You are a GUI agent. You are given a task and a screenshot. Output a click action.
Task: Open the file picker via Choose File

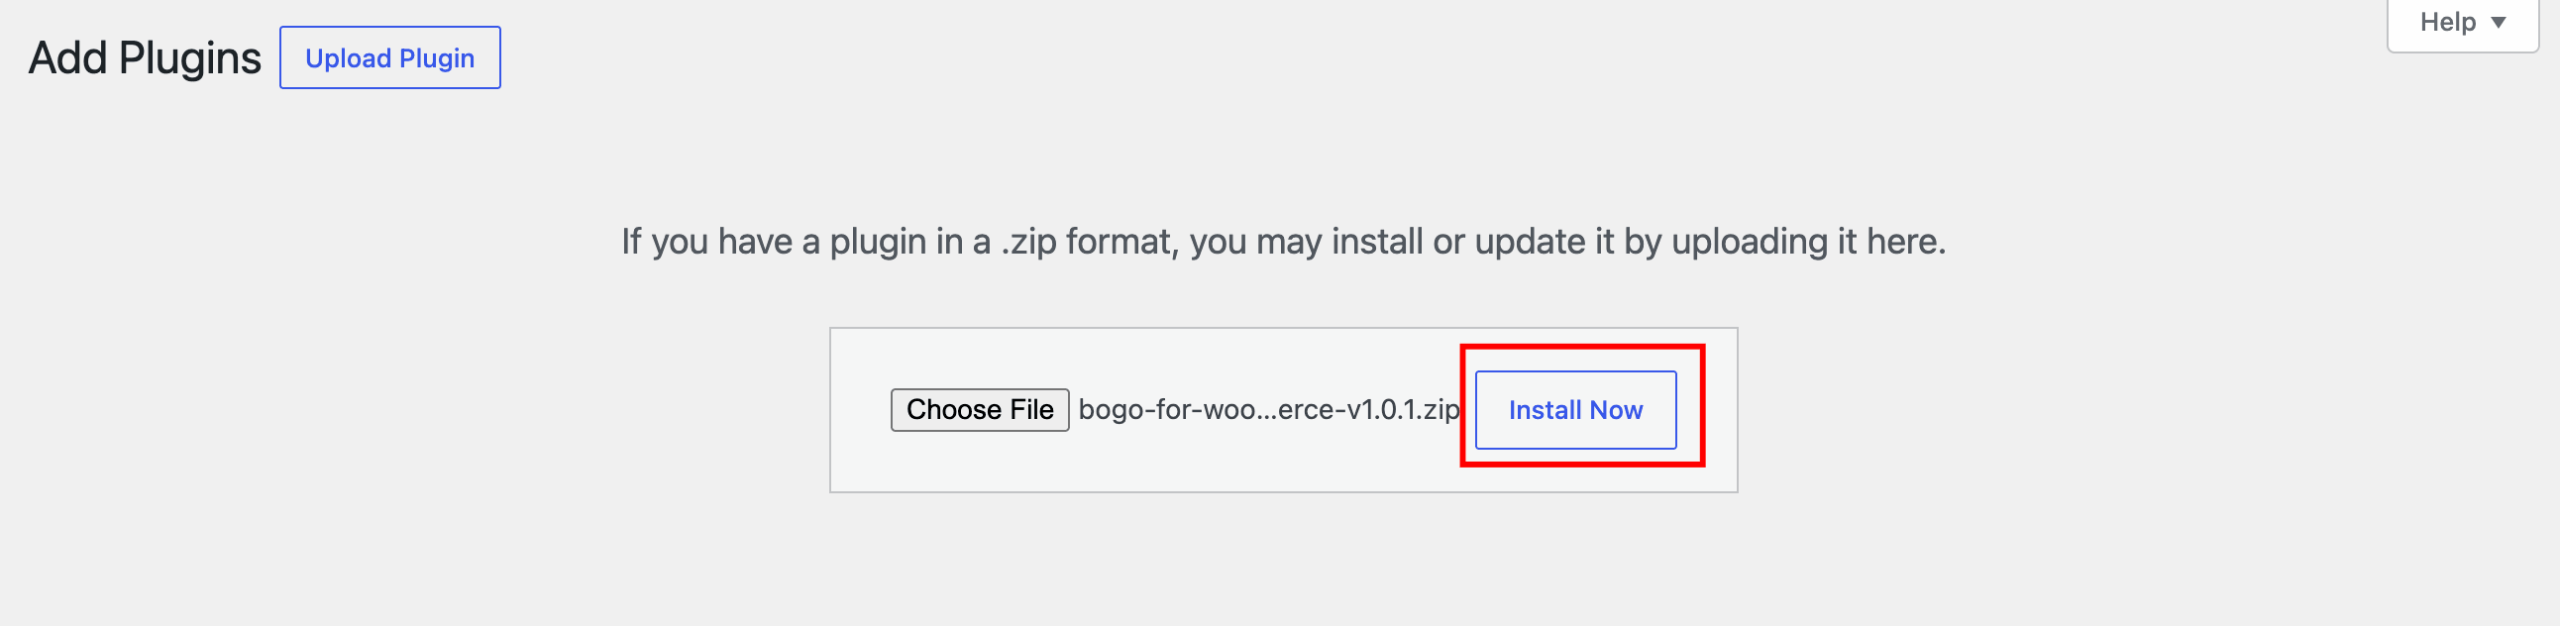[980, 410]
